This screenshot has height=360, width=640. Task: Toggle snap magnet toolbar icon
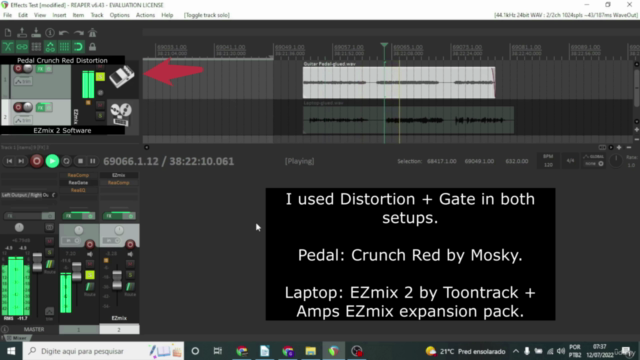[x=78, y=47]
